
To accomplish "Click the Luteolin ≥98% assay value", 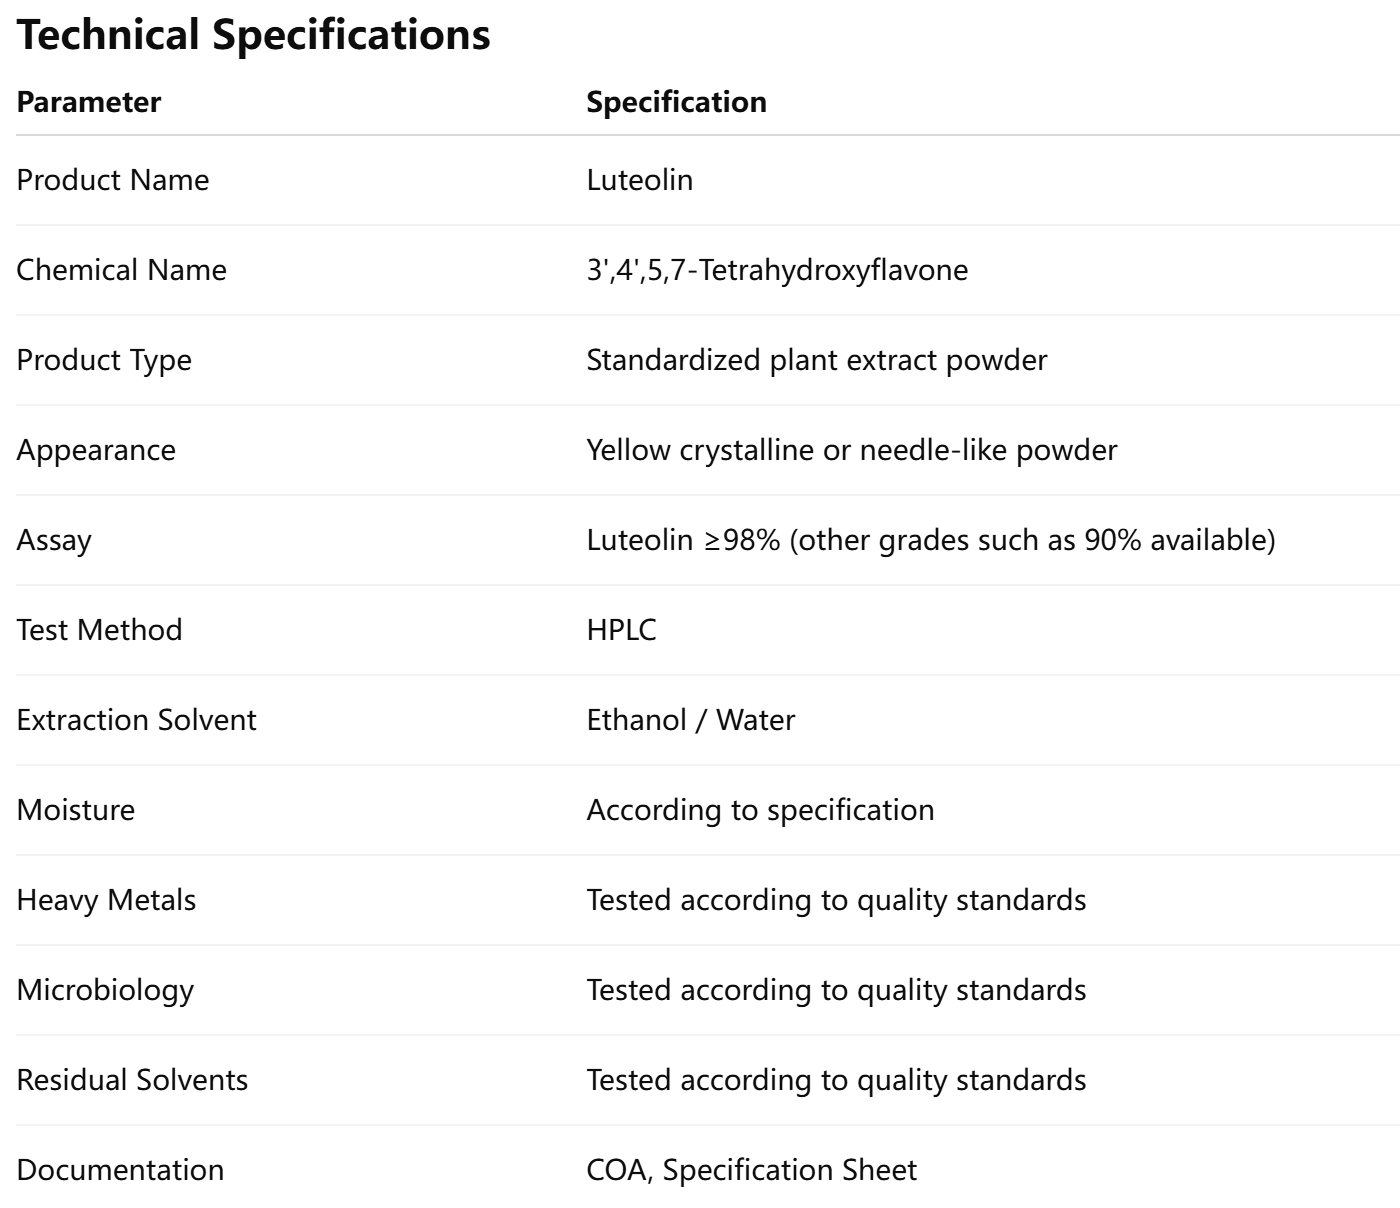I will (930, 540).
